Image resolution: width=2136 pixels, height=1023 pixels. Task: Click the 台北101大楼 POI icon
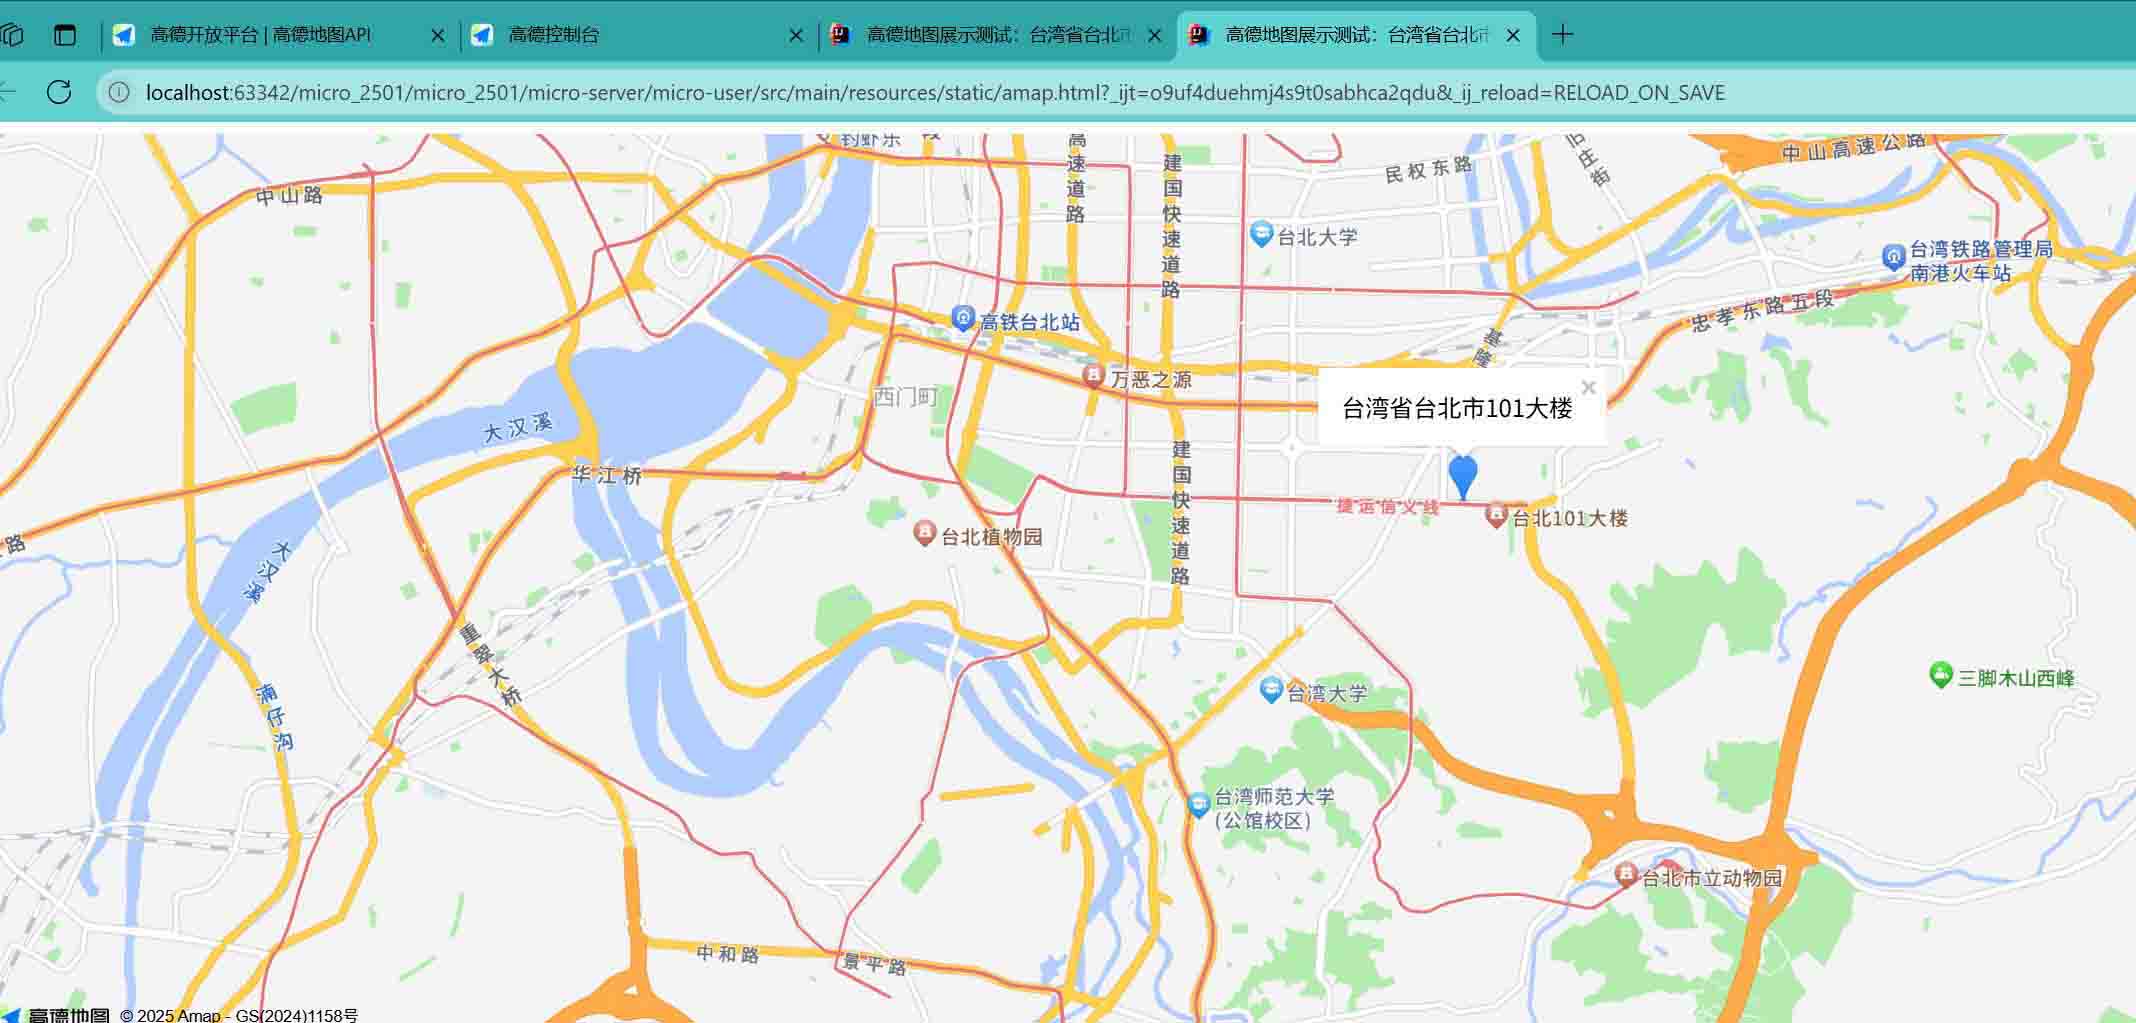click(x=1496, y=516)
